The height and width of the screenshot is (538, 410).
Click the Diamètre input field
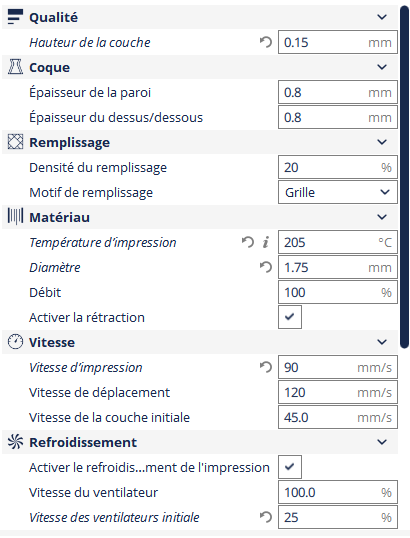[338, 267]
